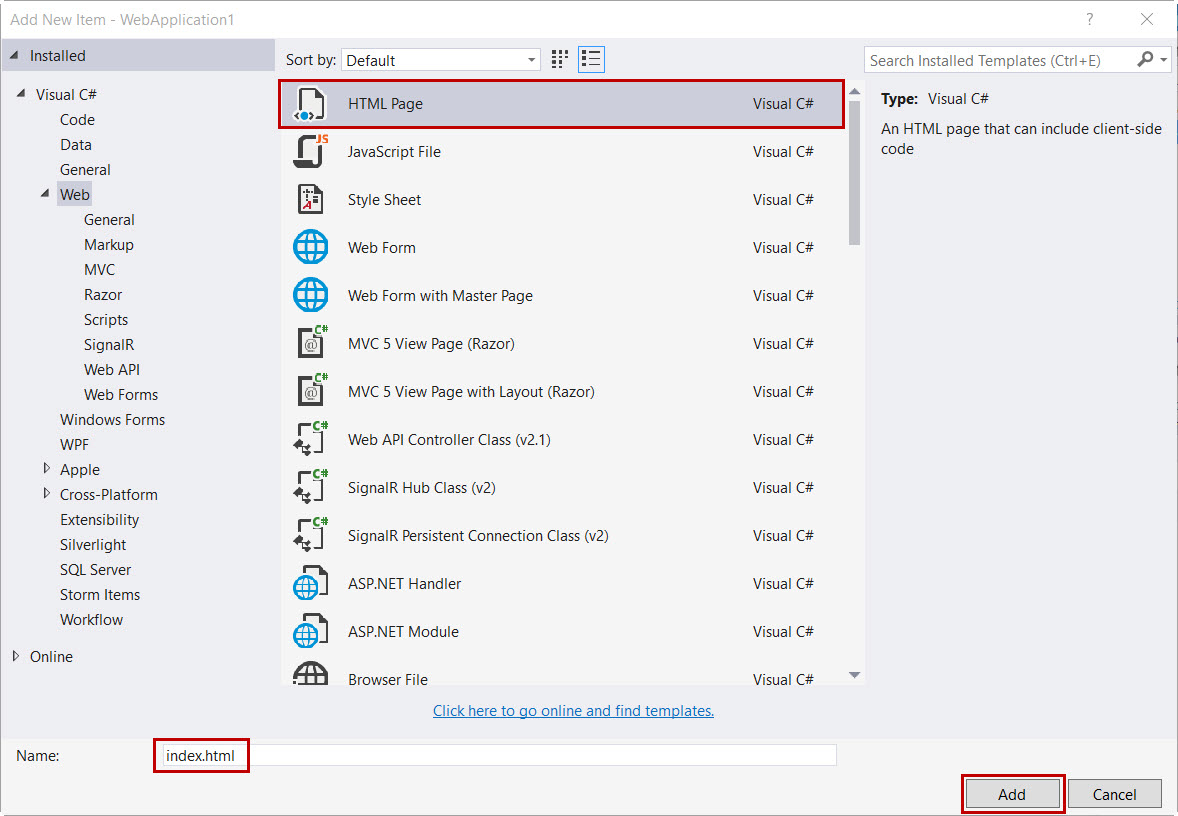Close the Add New Item dialog
The height and width of the screenshot is (816, 1178).
tap(1146, 20)
